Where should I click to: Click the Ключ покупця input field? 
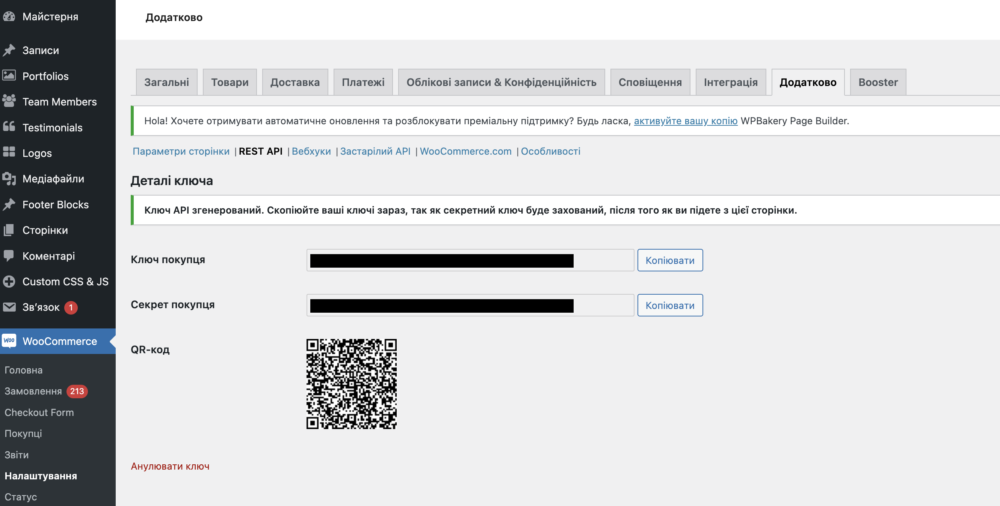point(471,260)
